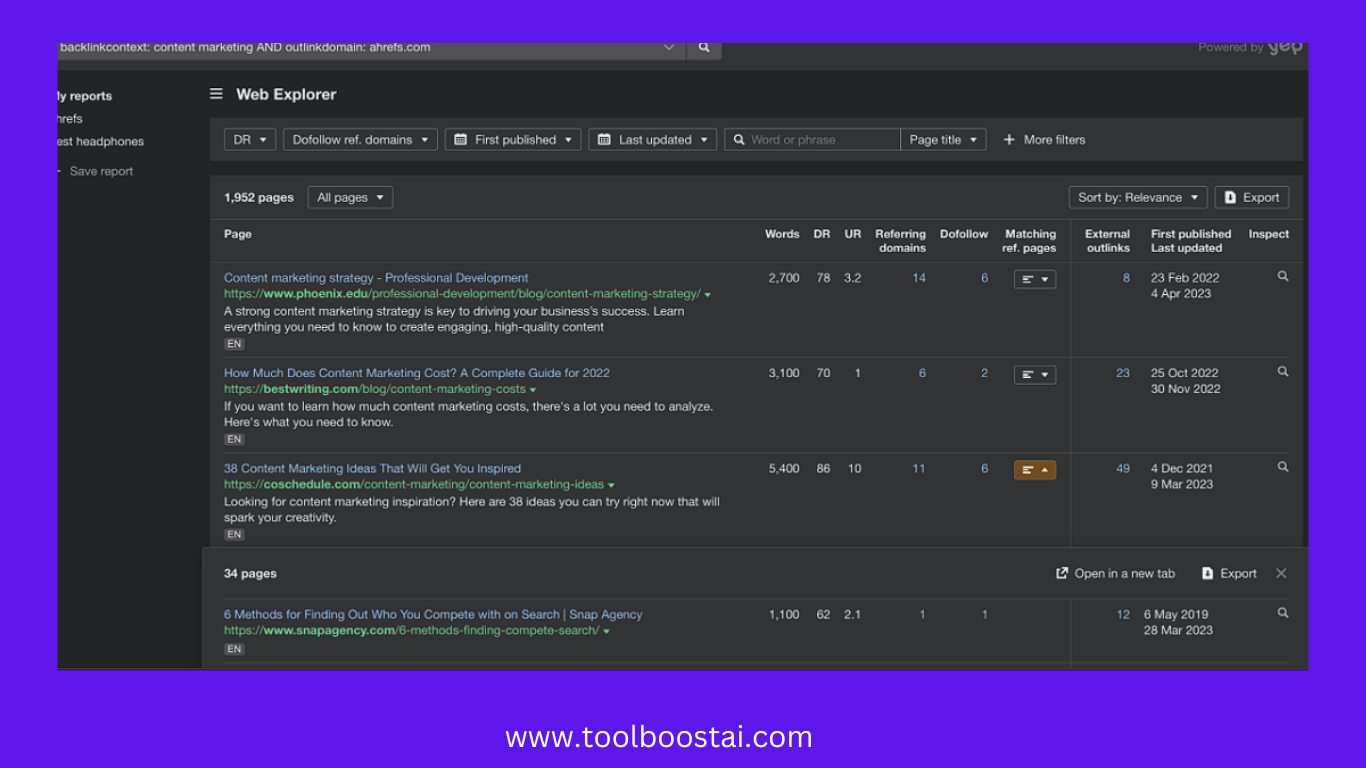The height and width of the screenshot is (768, 1366).
Task: Open 6 Methods for Finding Out link
Action: [433, 615]
